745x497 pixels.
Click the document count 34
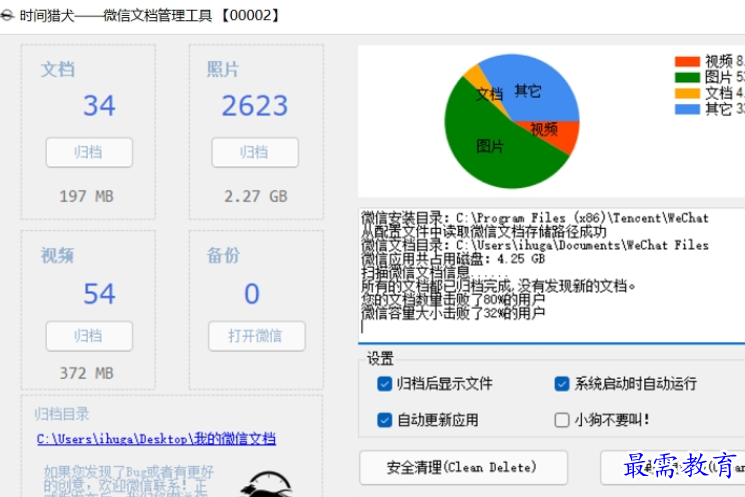(99, 105)
